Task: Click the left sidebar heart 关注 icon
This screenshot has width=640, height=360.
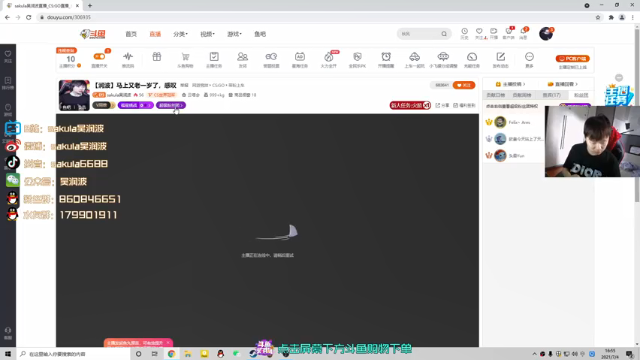Action: coord(8,56)
